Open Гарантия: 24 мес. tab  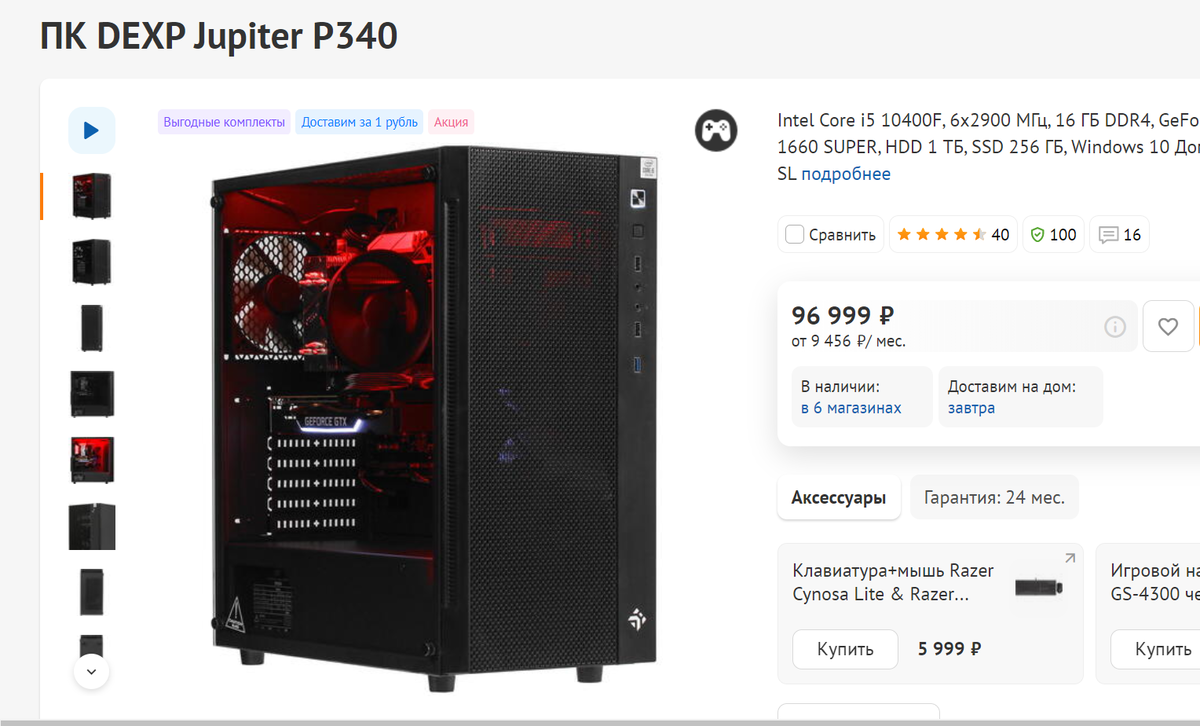[994, 497]
